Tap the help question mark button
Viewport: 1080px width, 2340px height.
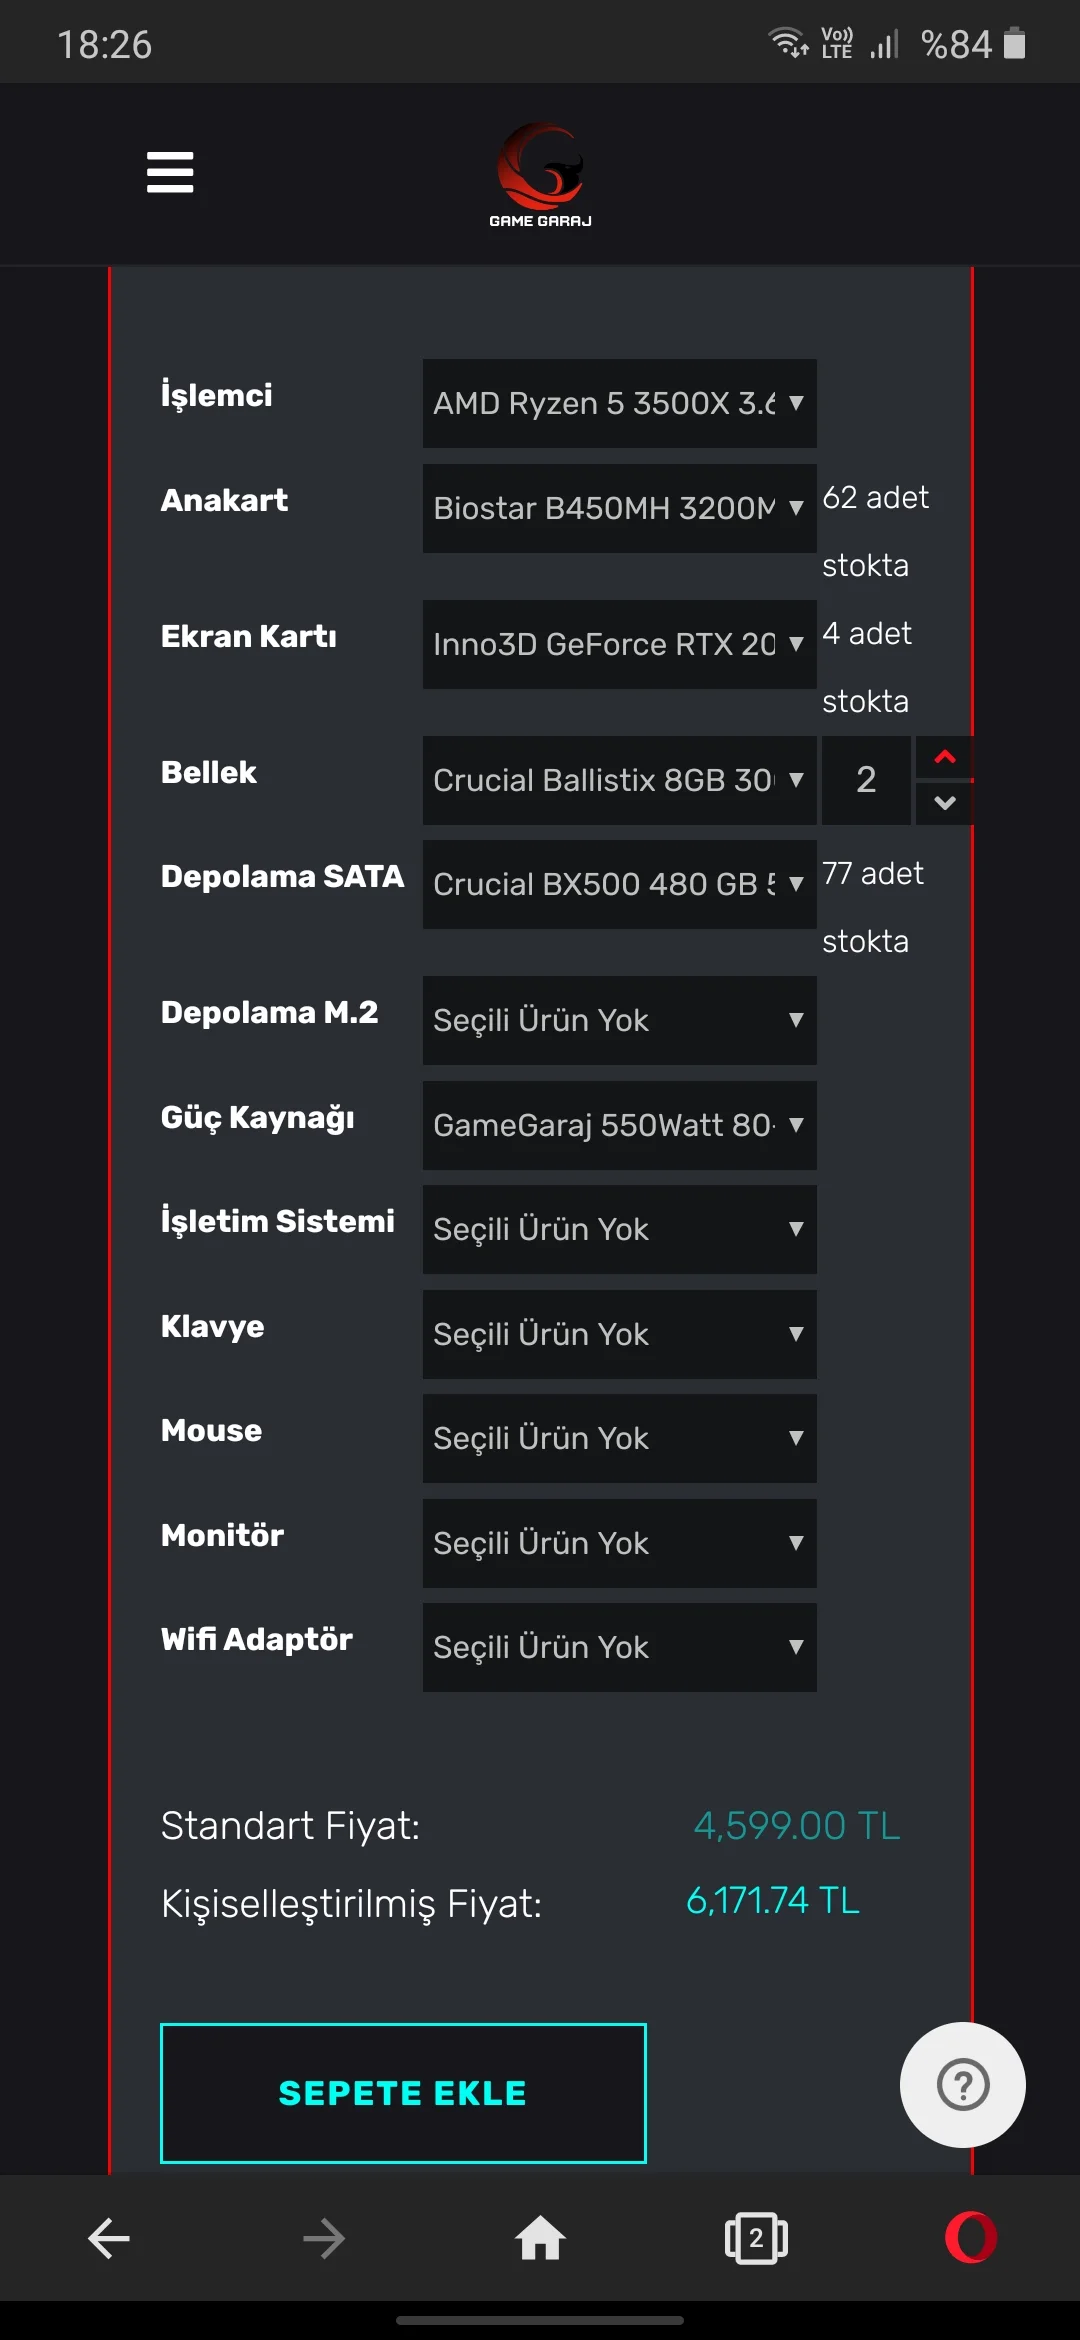click(x=962, y=2085)
